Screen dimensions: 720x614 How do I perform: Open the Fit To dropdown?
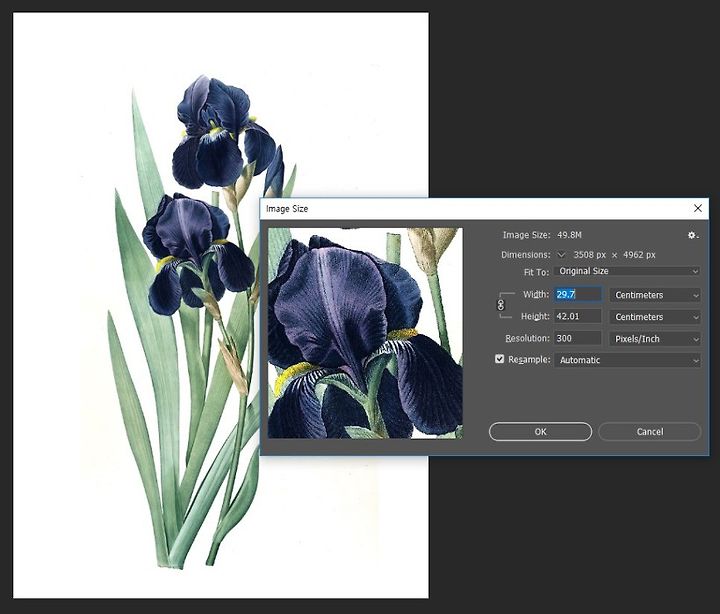click(627, 271)
